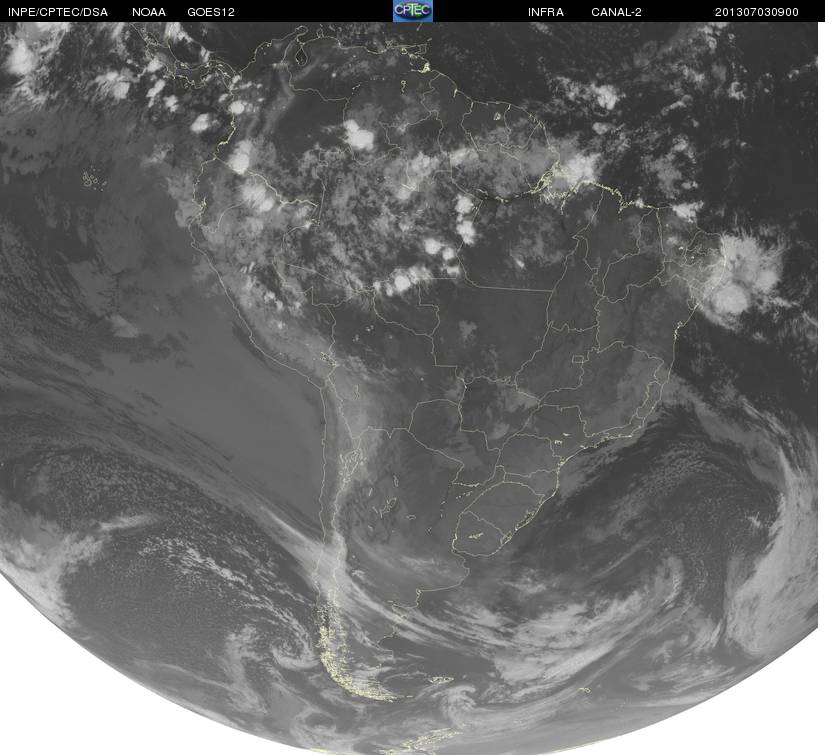Click the NOAA label in the header

click(x=149, y=12)
